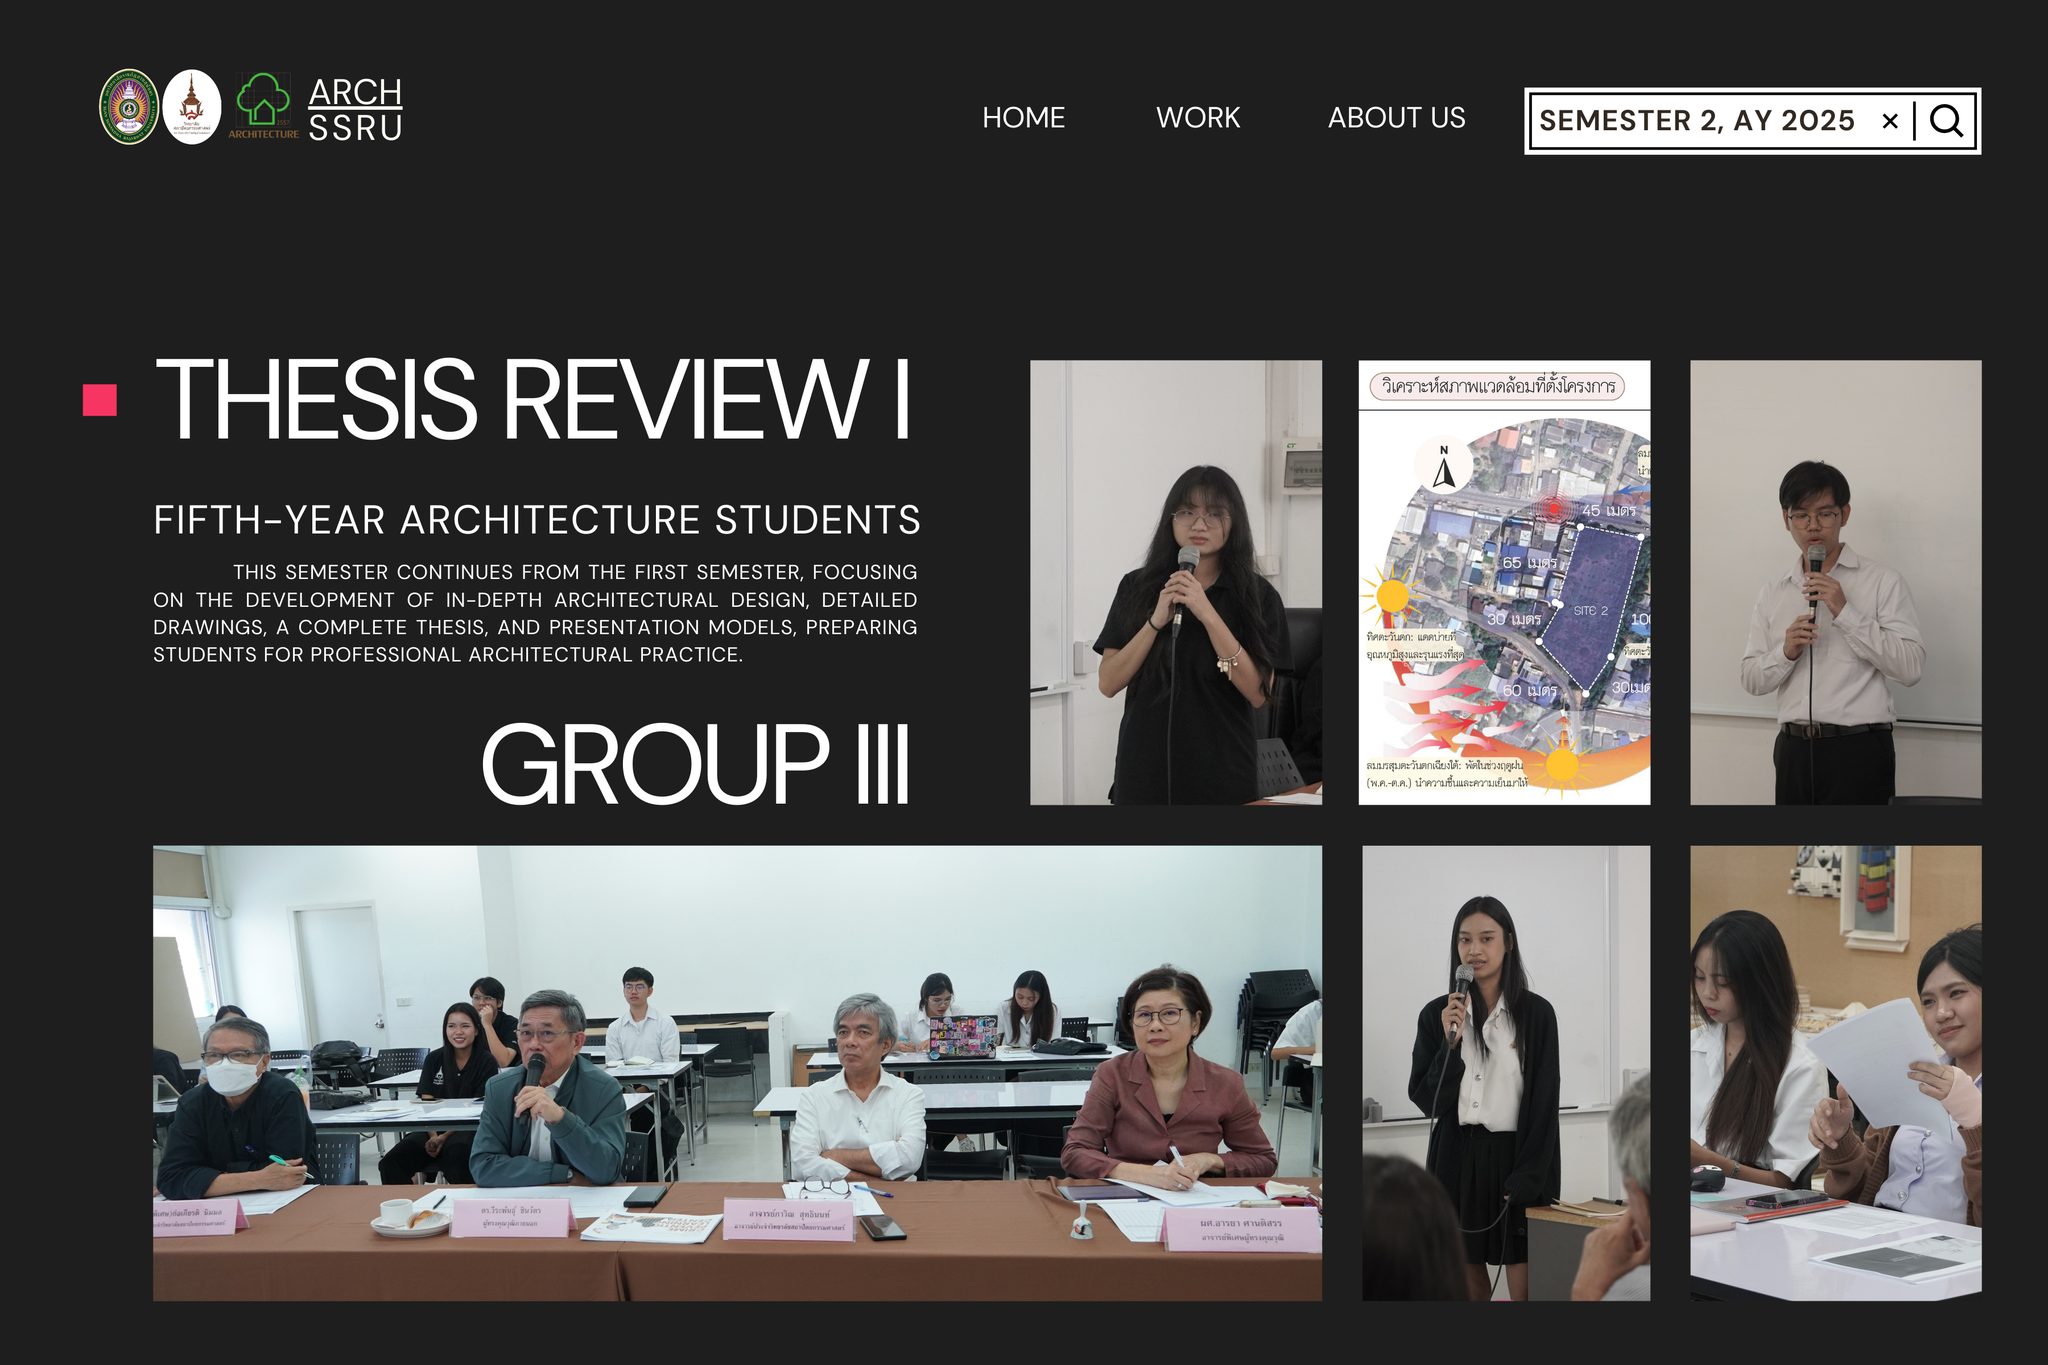Image resolution: width=2048 pixels, height=1365 pixels.
Task: Click the red pavilion emblem logo
Action: [192, 107]
